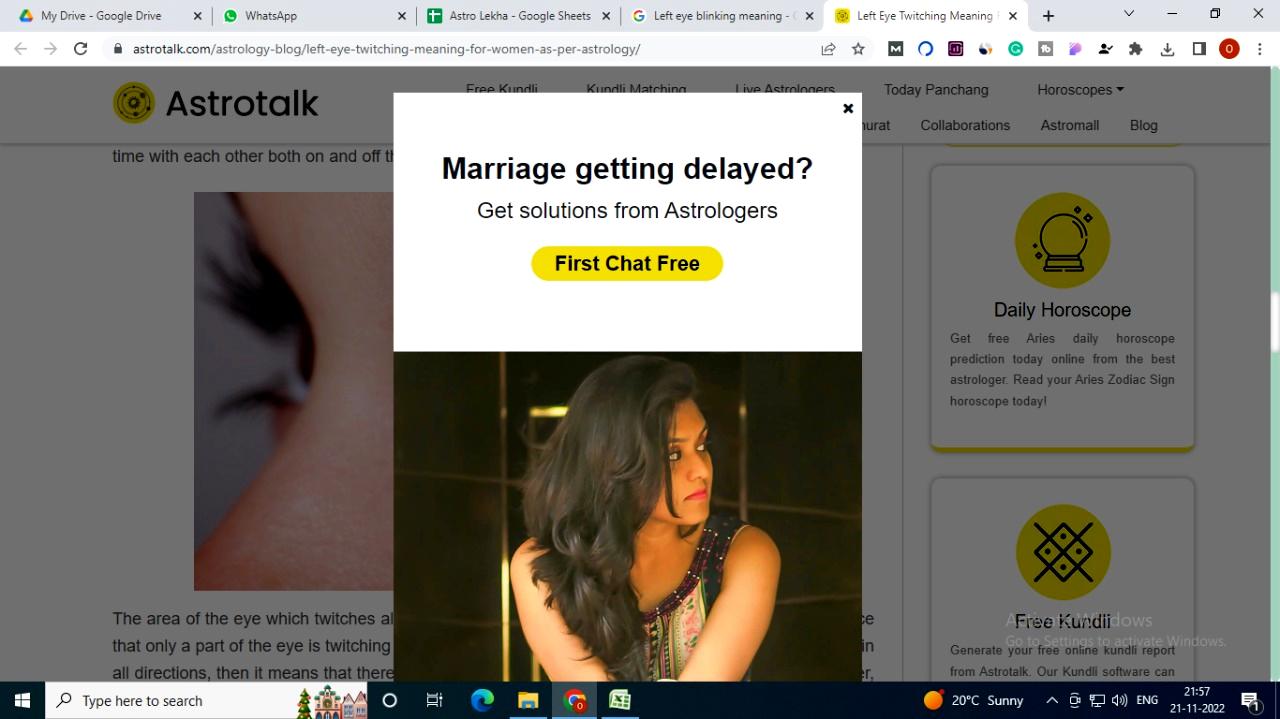Open the Extensions puzzle piece menu
1280x719 pixels.
coord(1135,49)
